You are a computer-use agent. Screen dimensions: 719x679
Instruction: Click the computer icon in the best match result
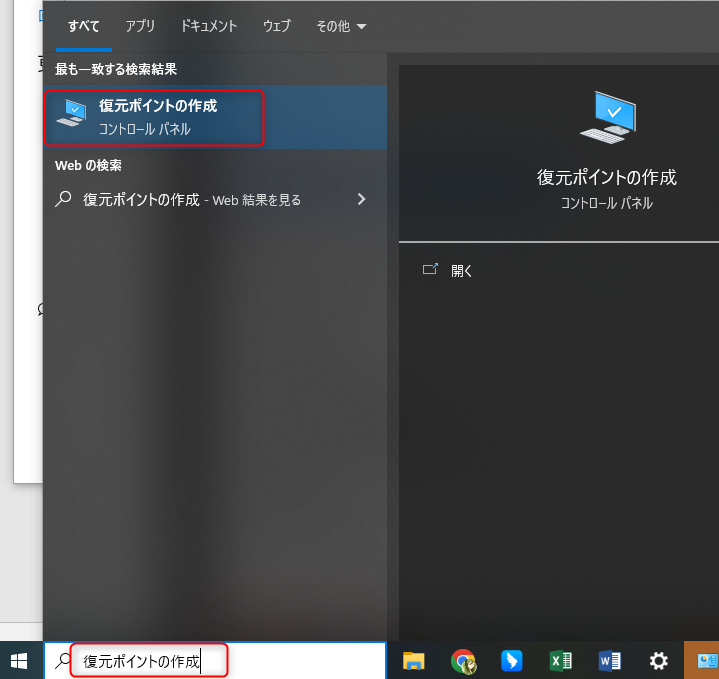(x=72, y=113)
